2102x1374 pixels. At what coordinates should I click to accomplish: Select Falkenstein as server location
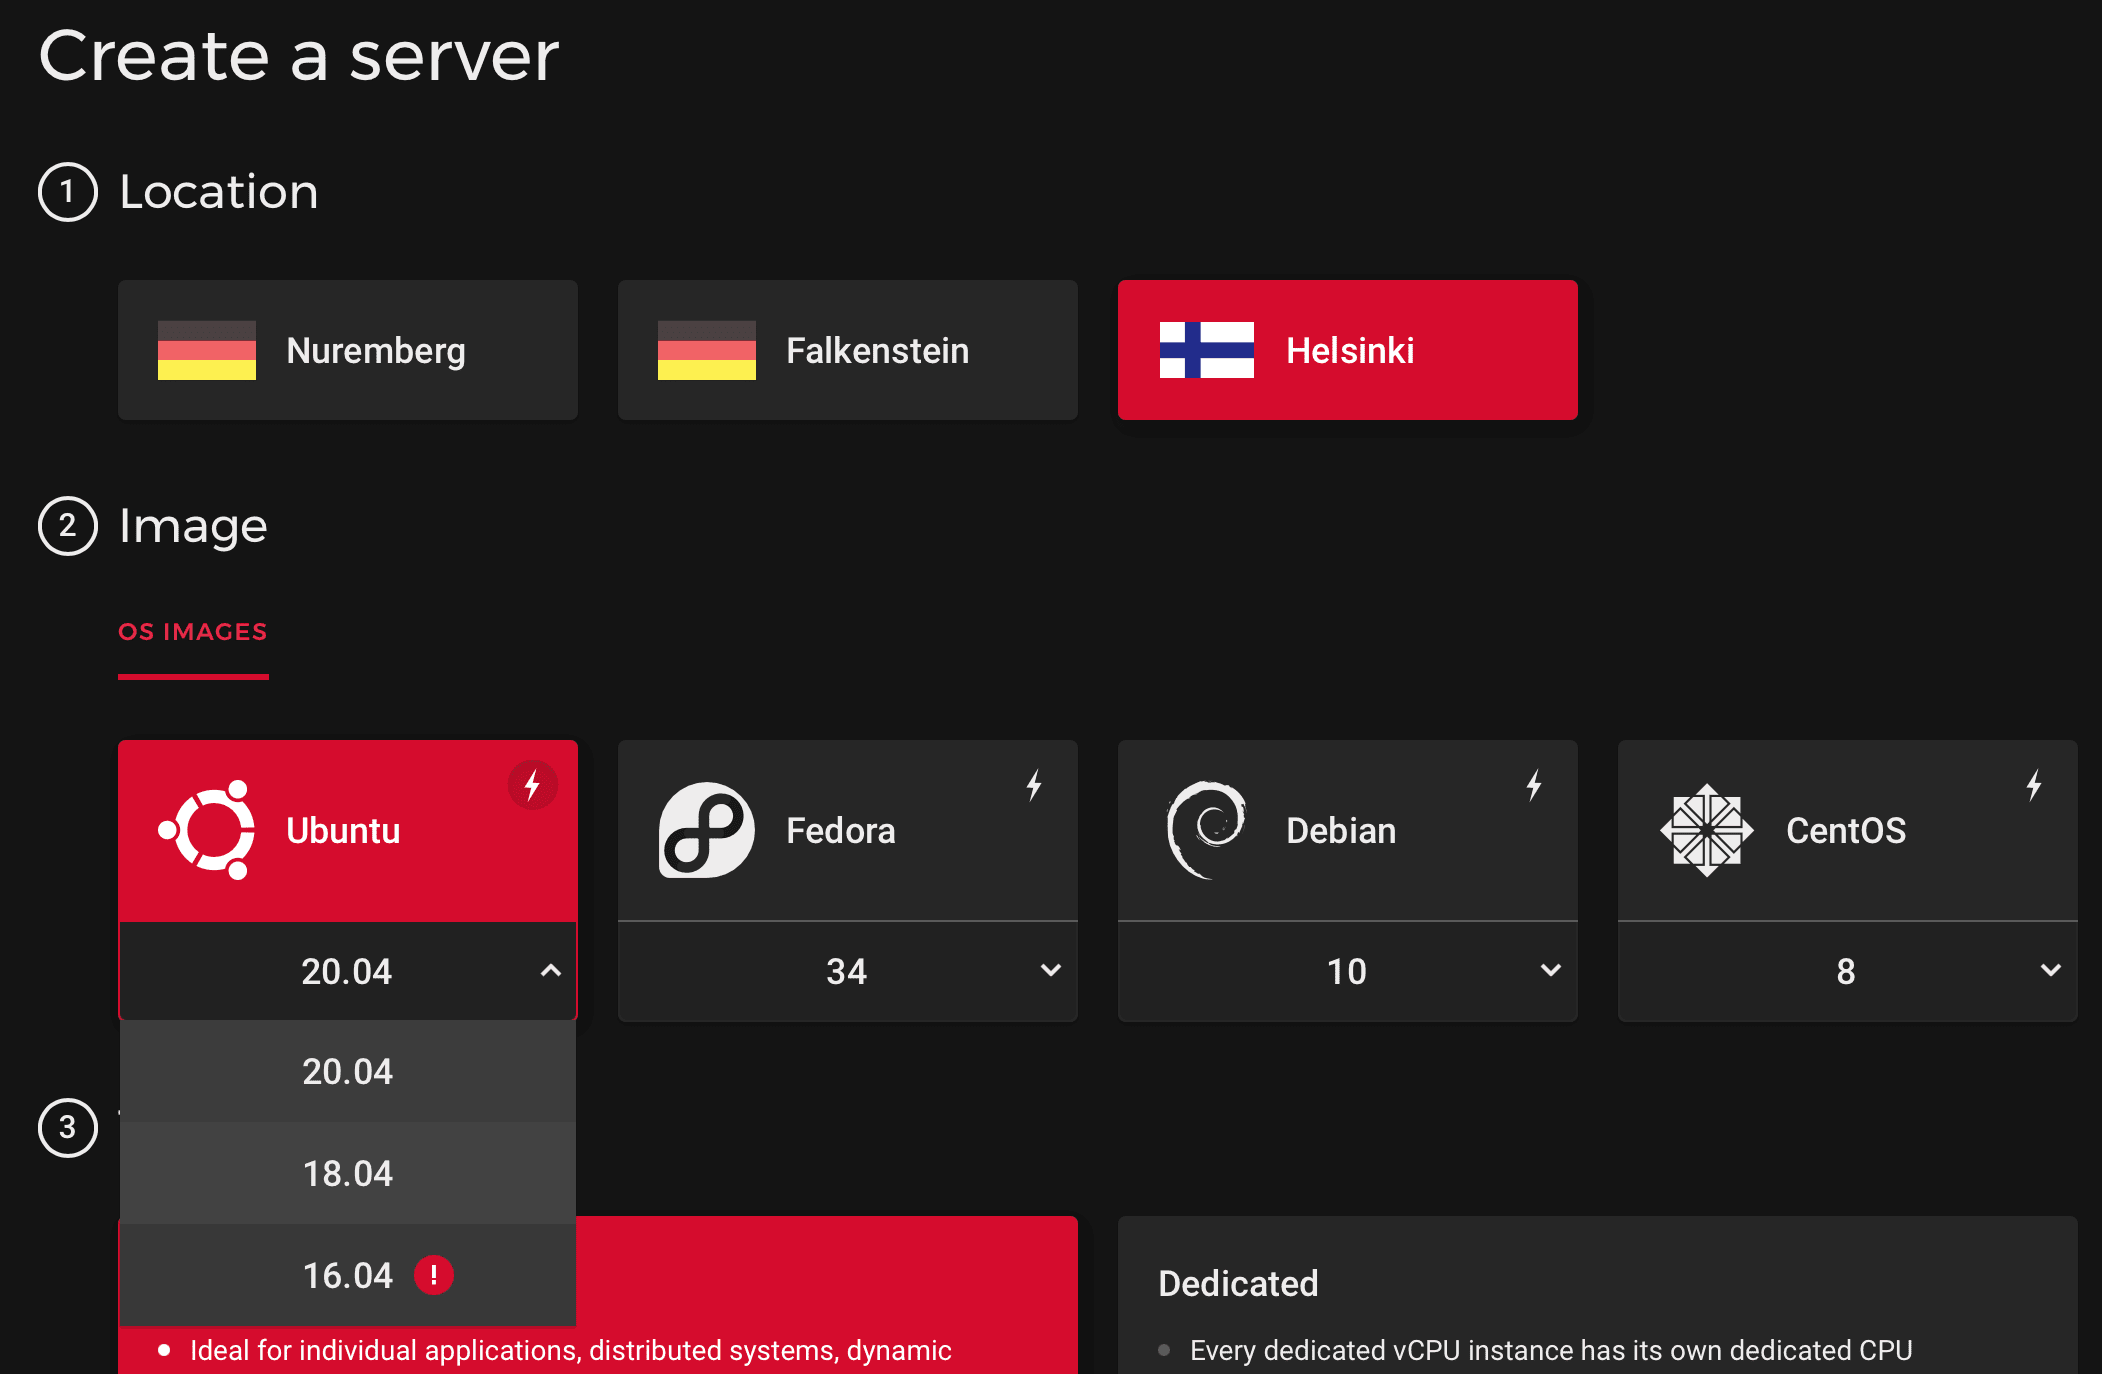pos(847,350)
